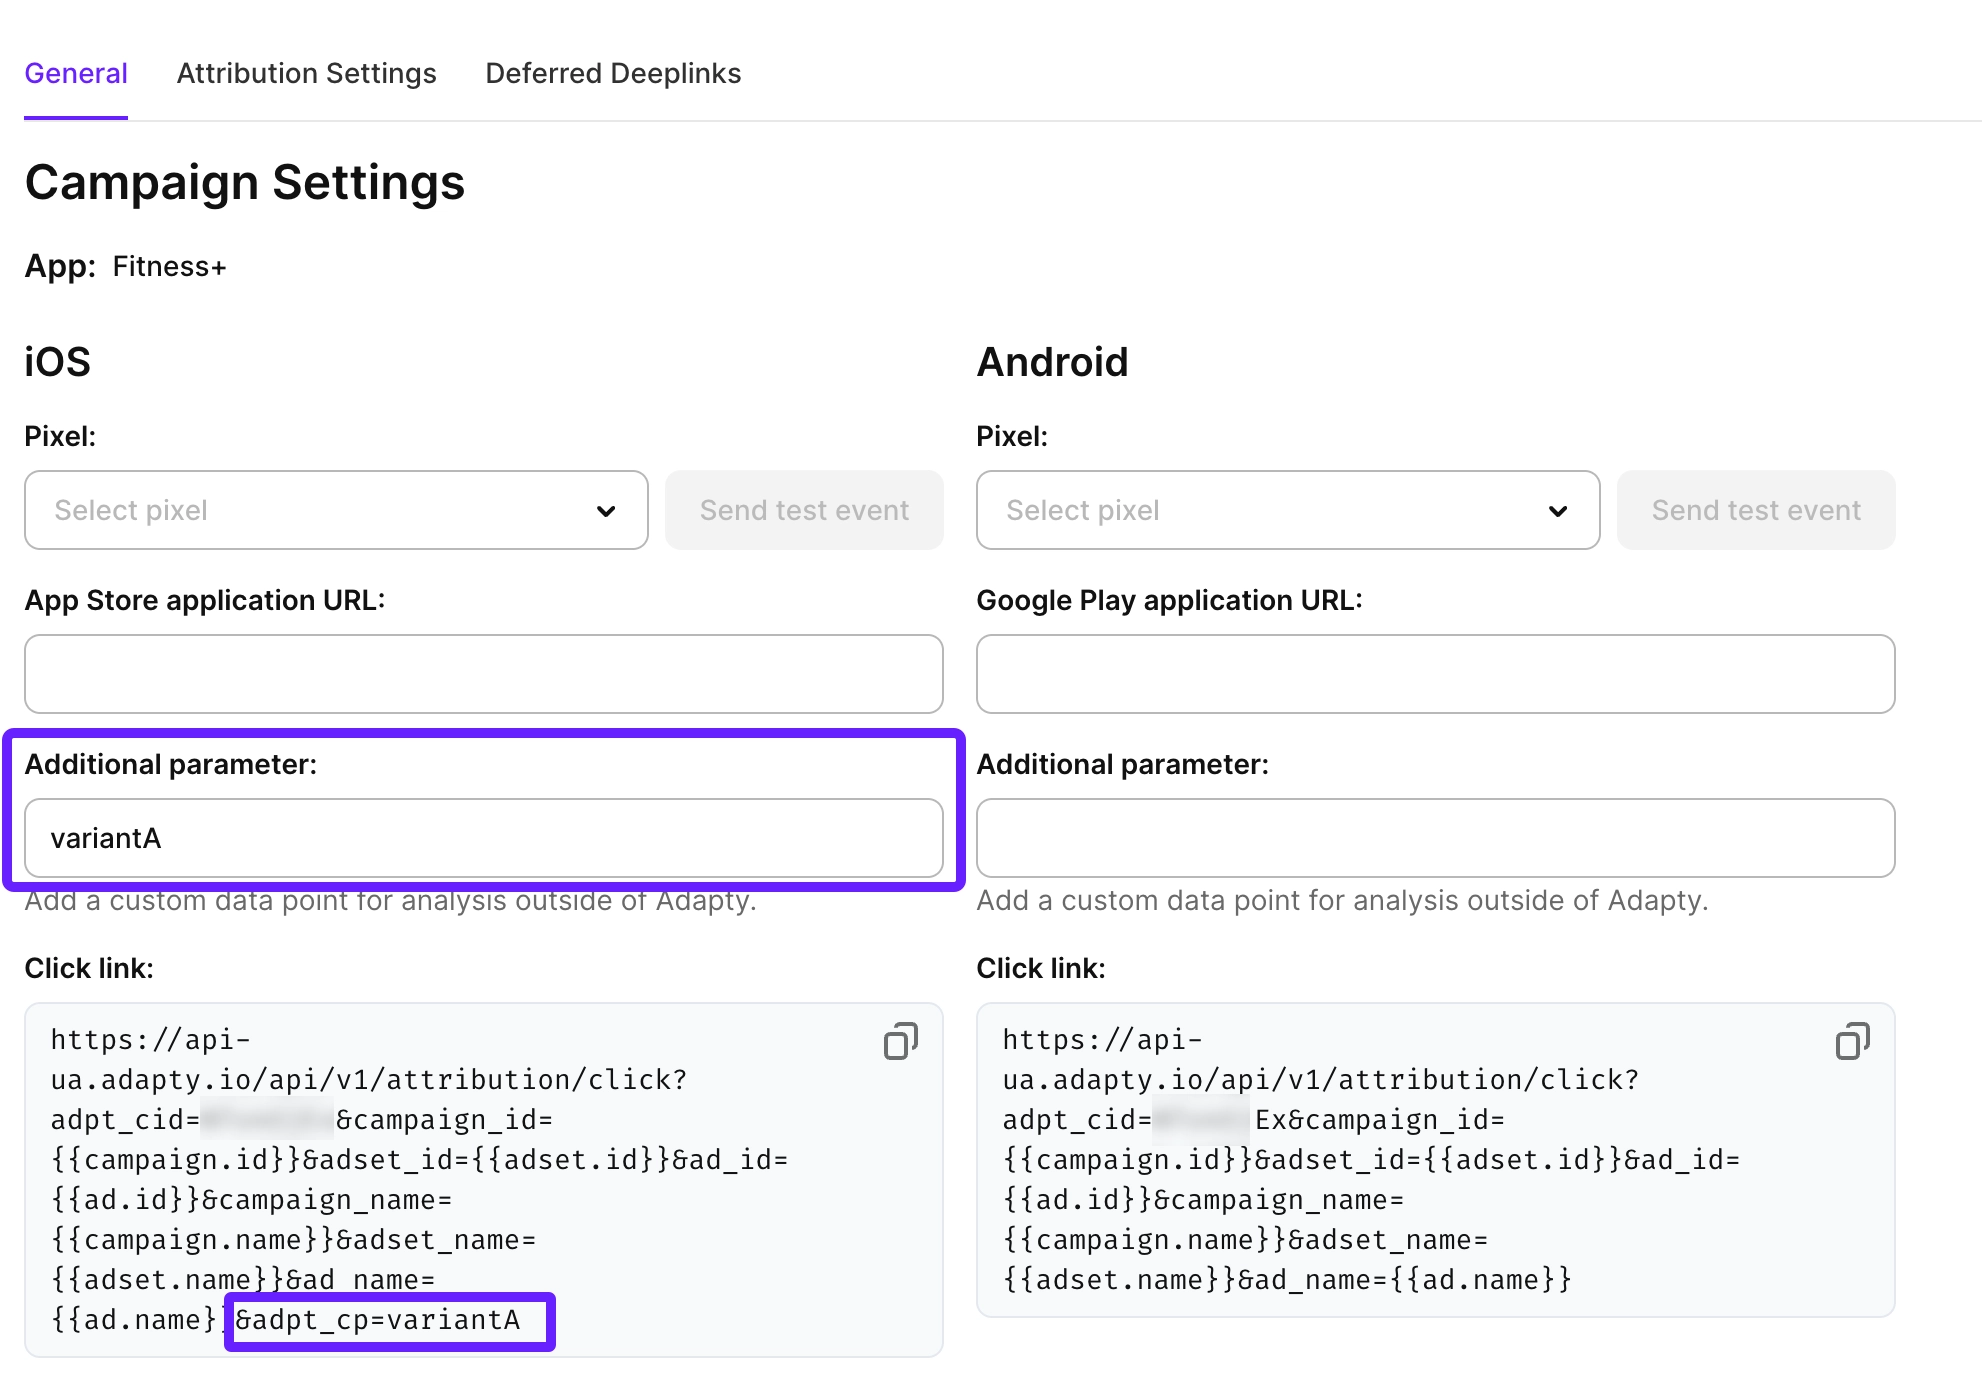
Task: Copy the Android click link
Action: 1851,1041
